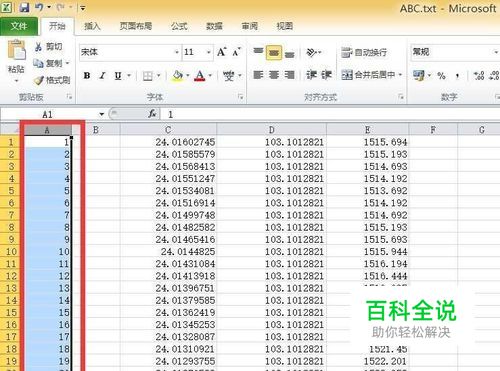Click the Select All corner button

(10, 129)
